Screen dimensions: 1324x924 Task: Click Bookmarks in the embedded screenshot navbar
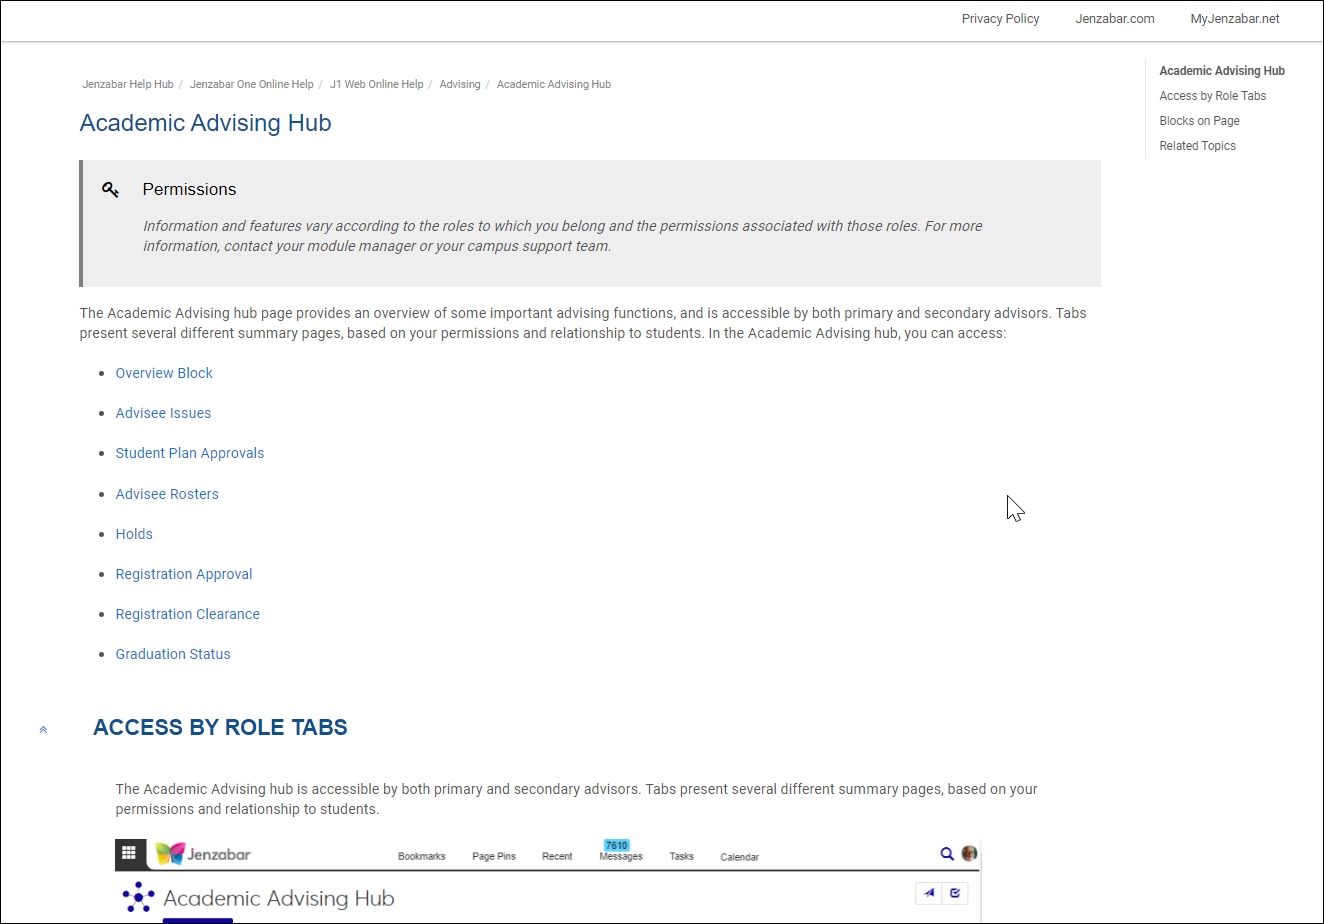point(422,857)
